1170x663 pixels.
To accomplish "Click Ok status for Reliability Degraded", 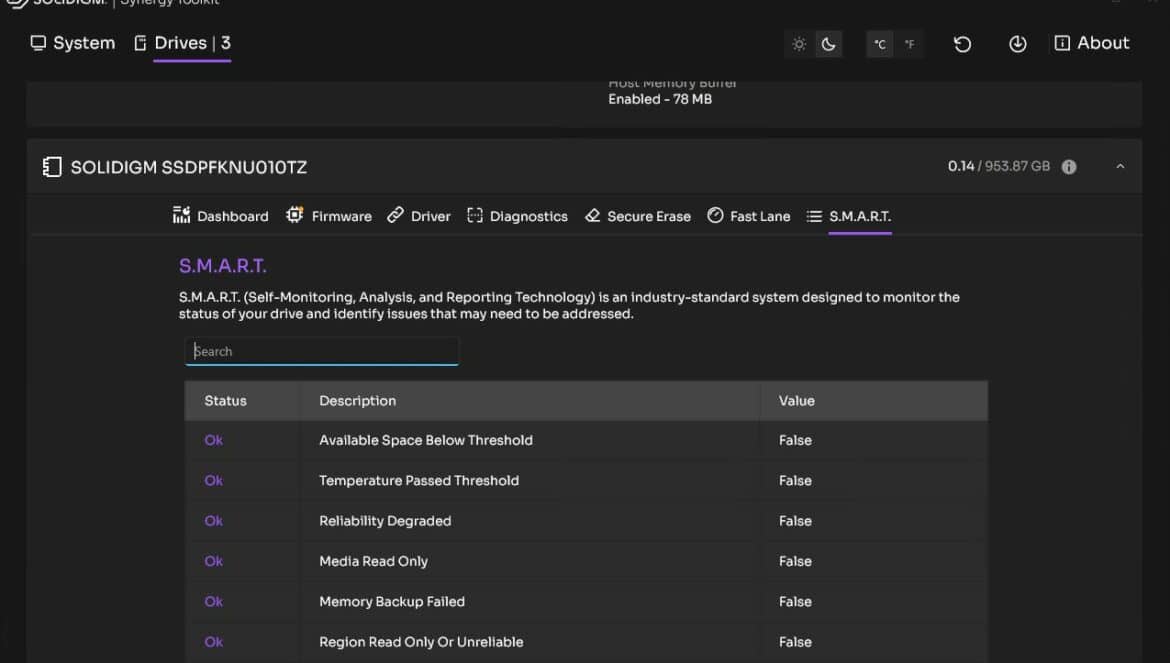I will (213, 521).
